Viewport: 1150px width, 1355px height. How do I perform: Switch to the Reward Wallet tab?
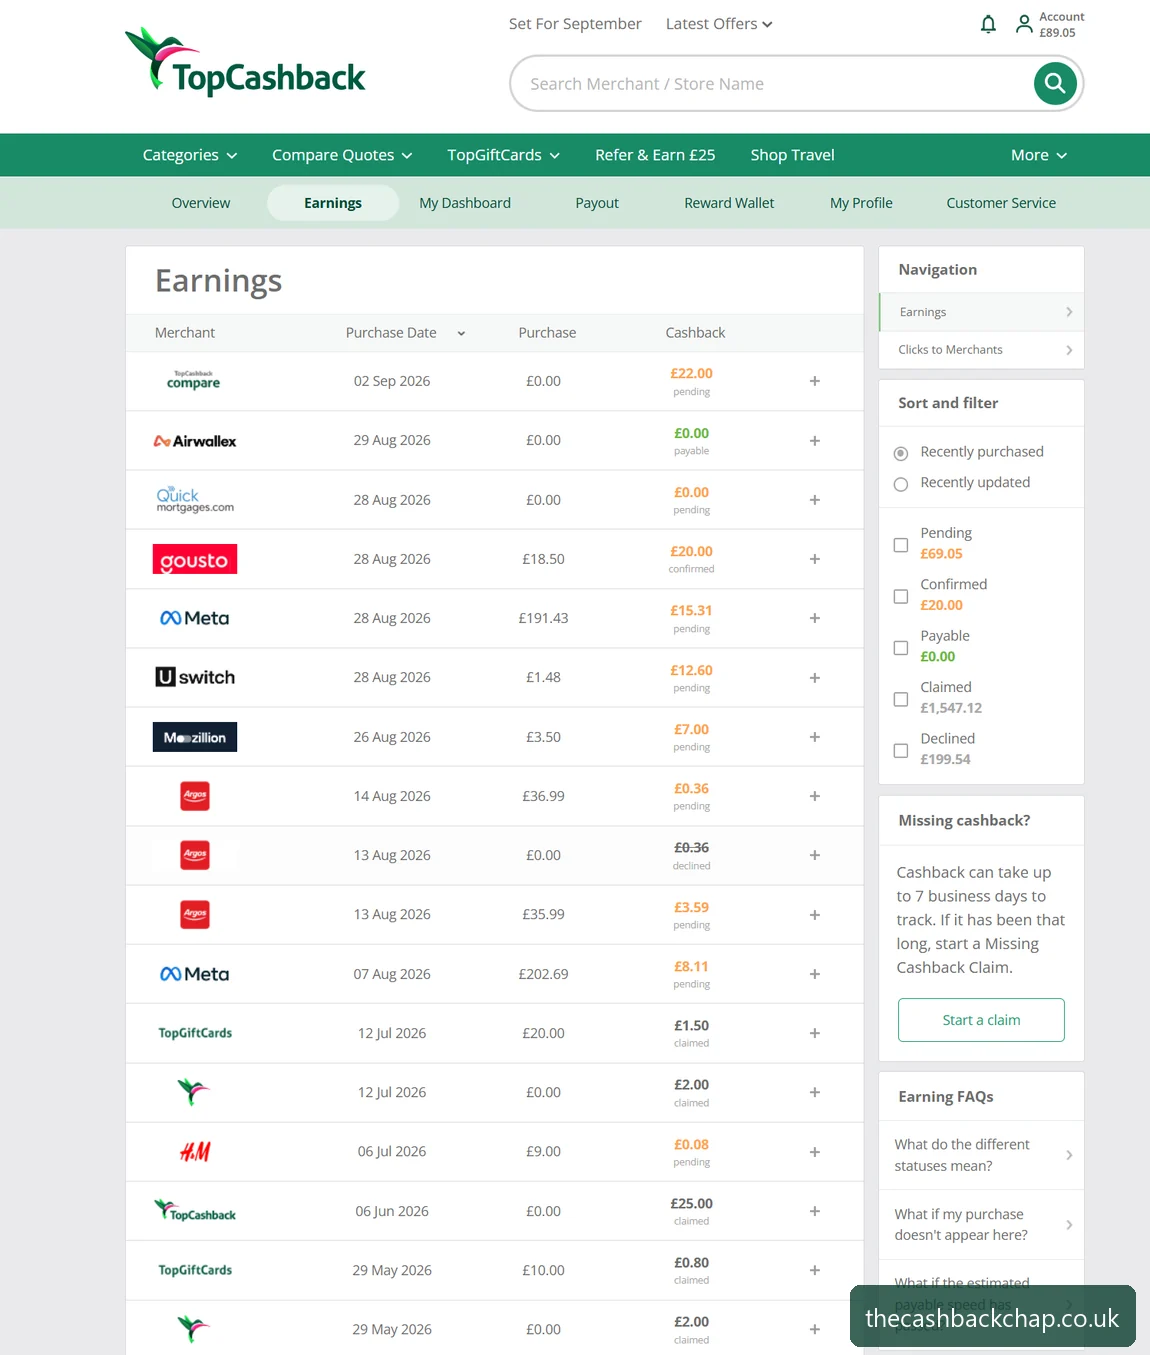pyautogui.click(x=729, y=203)
